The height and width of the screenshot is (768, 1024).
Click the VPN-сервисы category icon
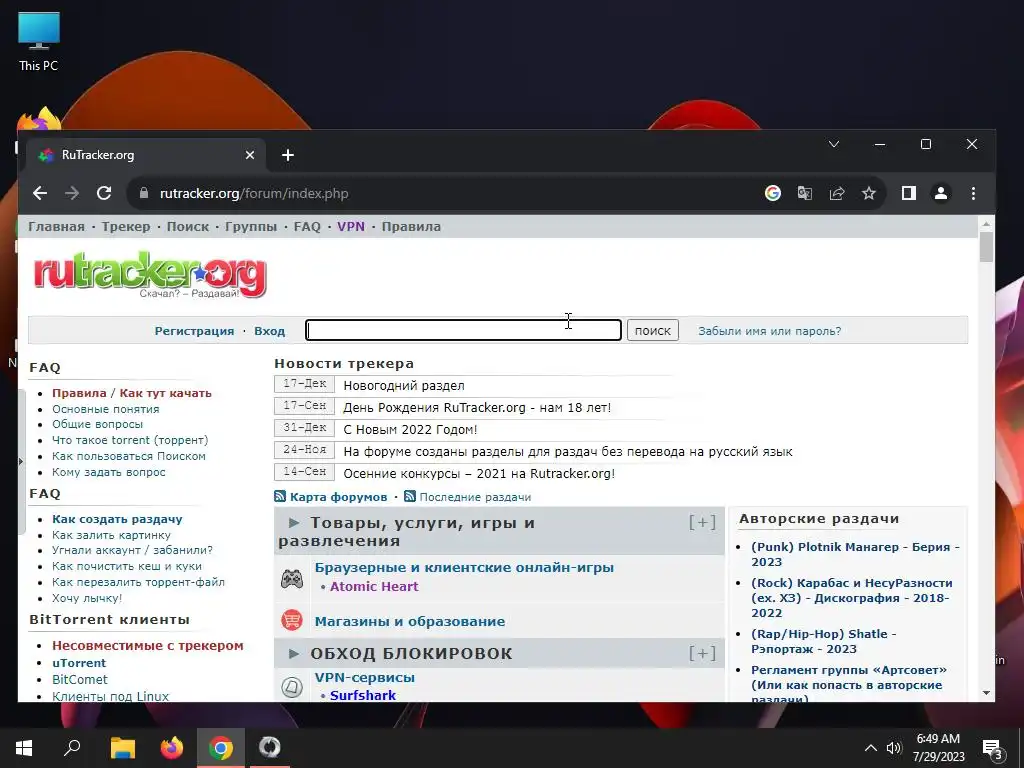click(x=292, y=686)
